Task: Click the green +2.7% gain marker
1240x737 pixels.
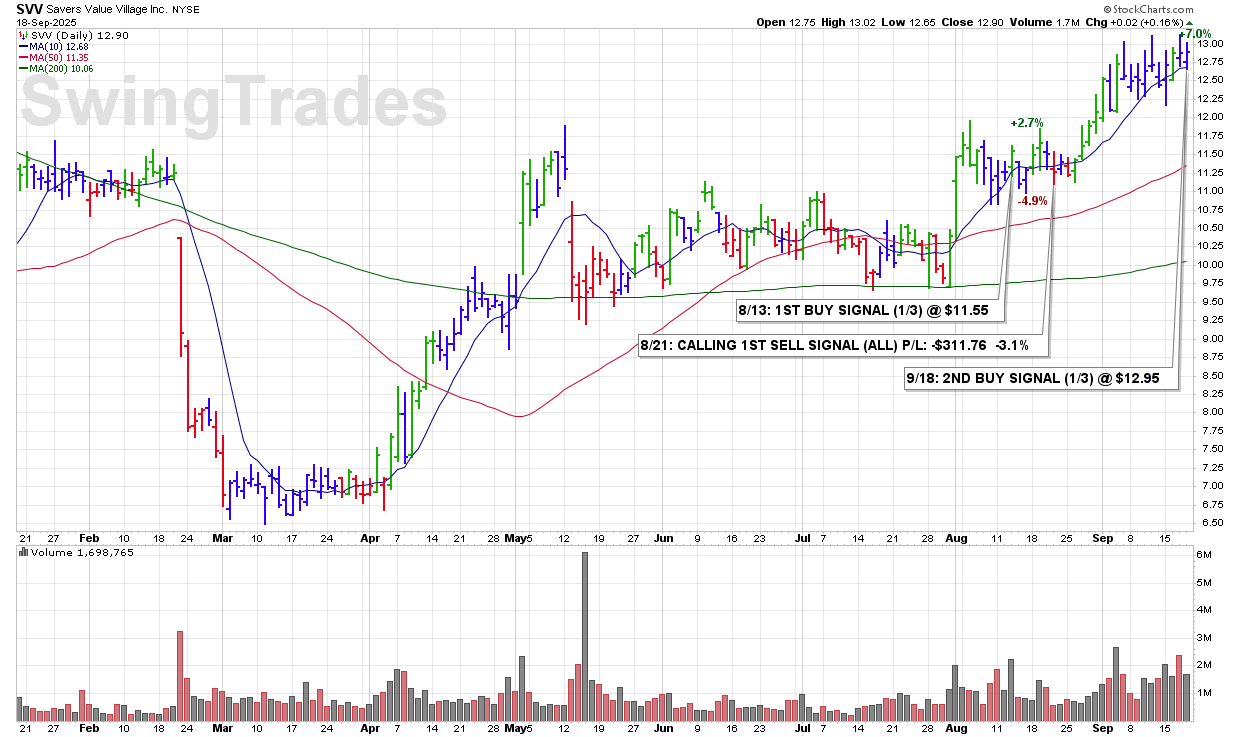Action: pos(1026,123)
